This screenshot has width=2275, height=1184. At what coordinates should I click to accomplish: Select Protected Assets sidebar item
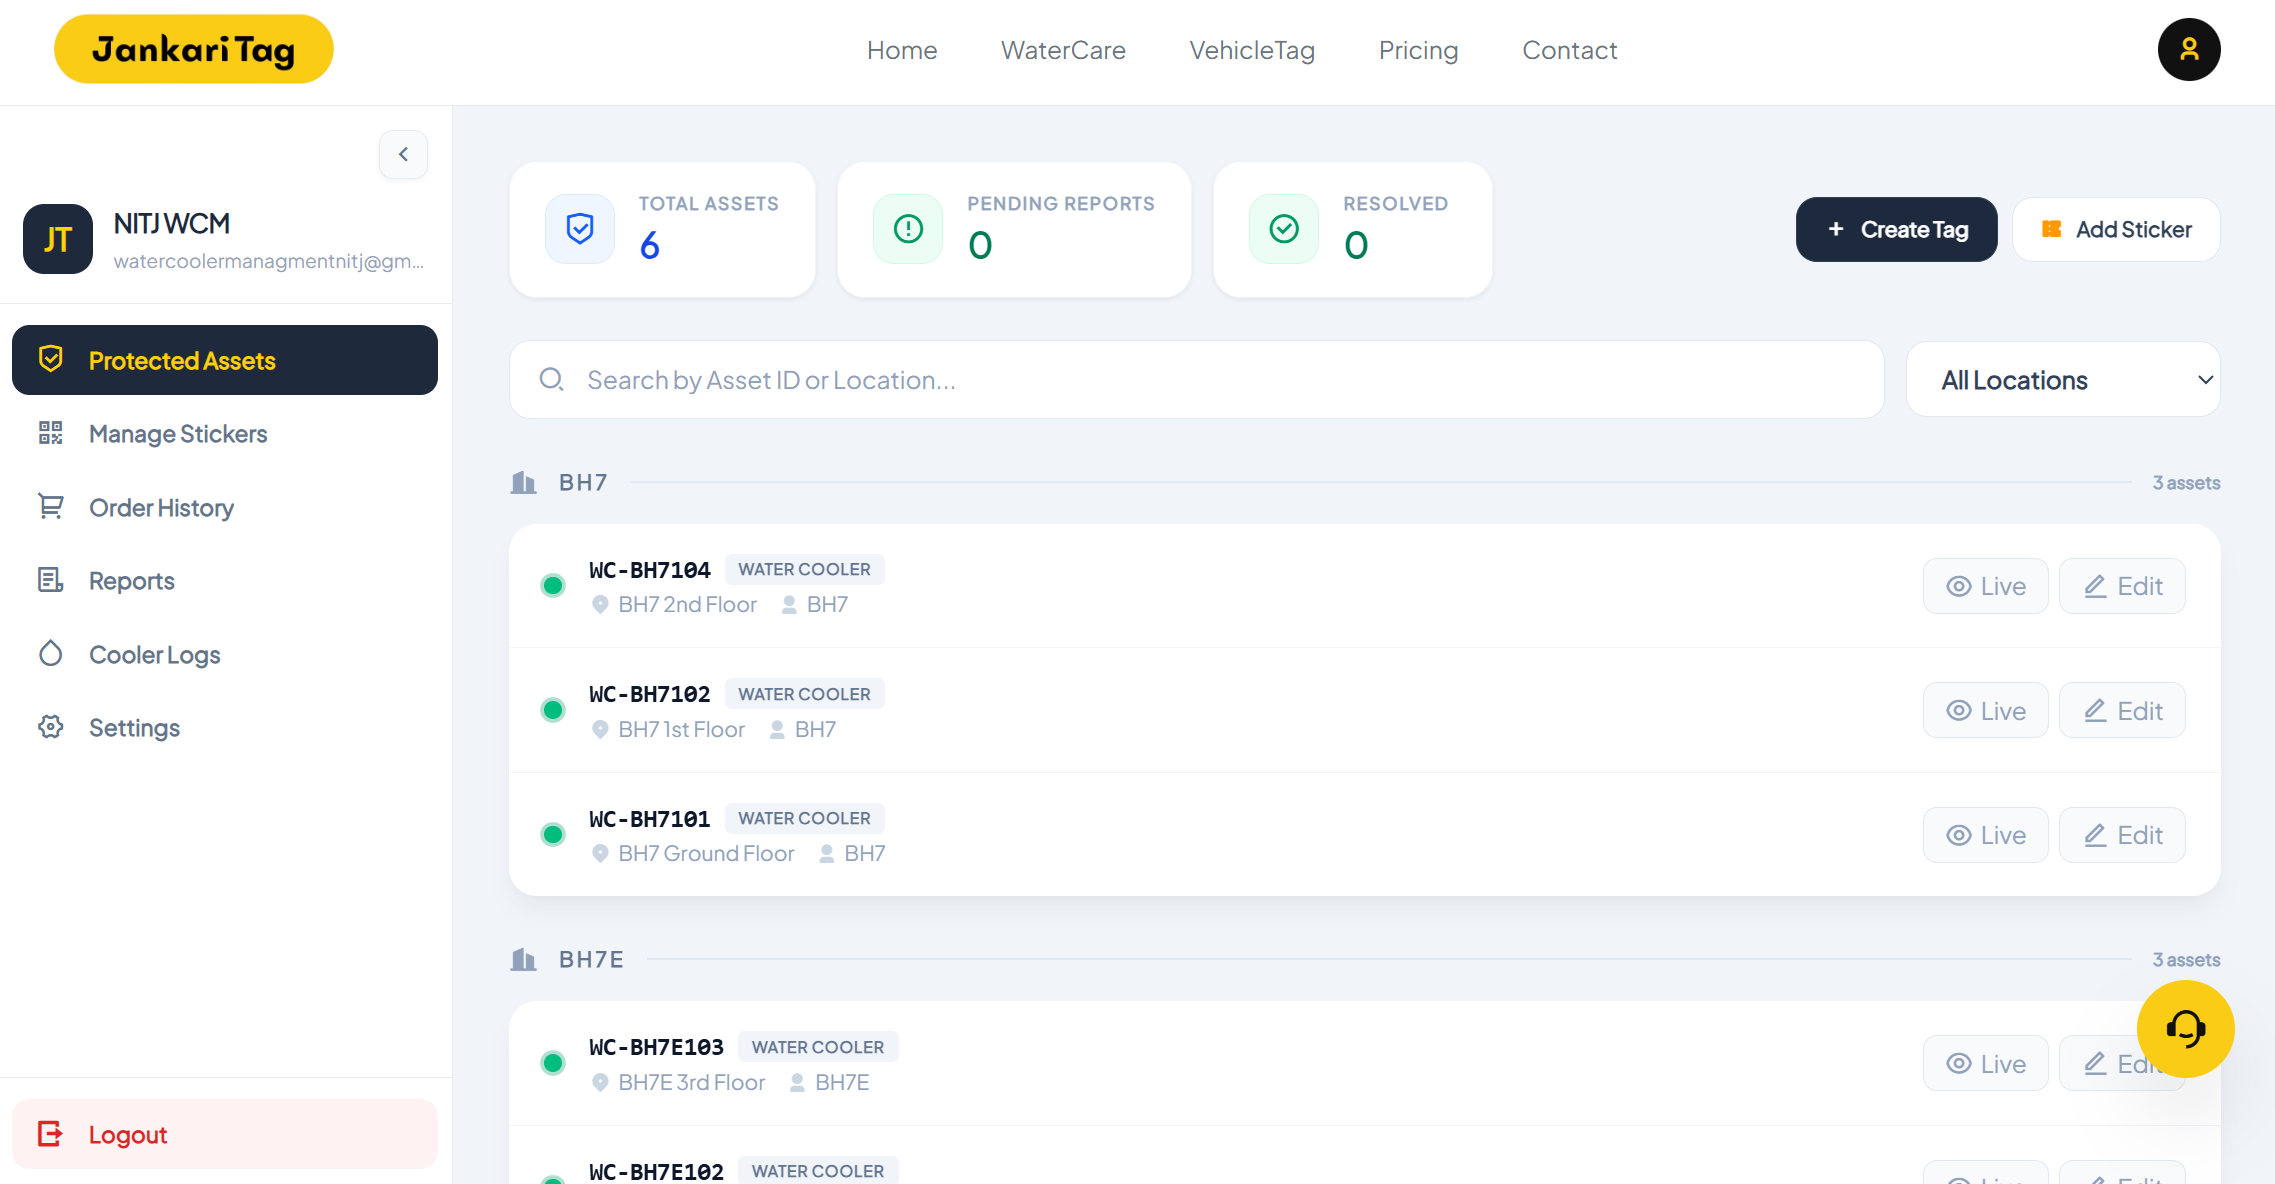click(x=225, y=360)
